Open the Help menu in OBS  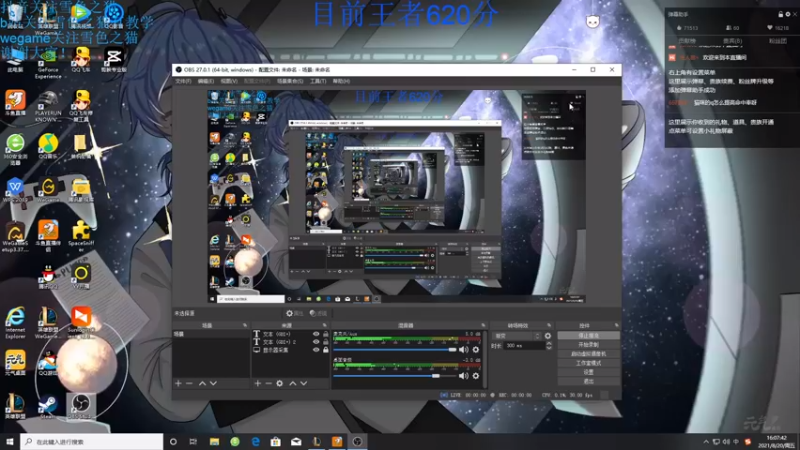pos(341,81)
